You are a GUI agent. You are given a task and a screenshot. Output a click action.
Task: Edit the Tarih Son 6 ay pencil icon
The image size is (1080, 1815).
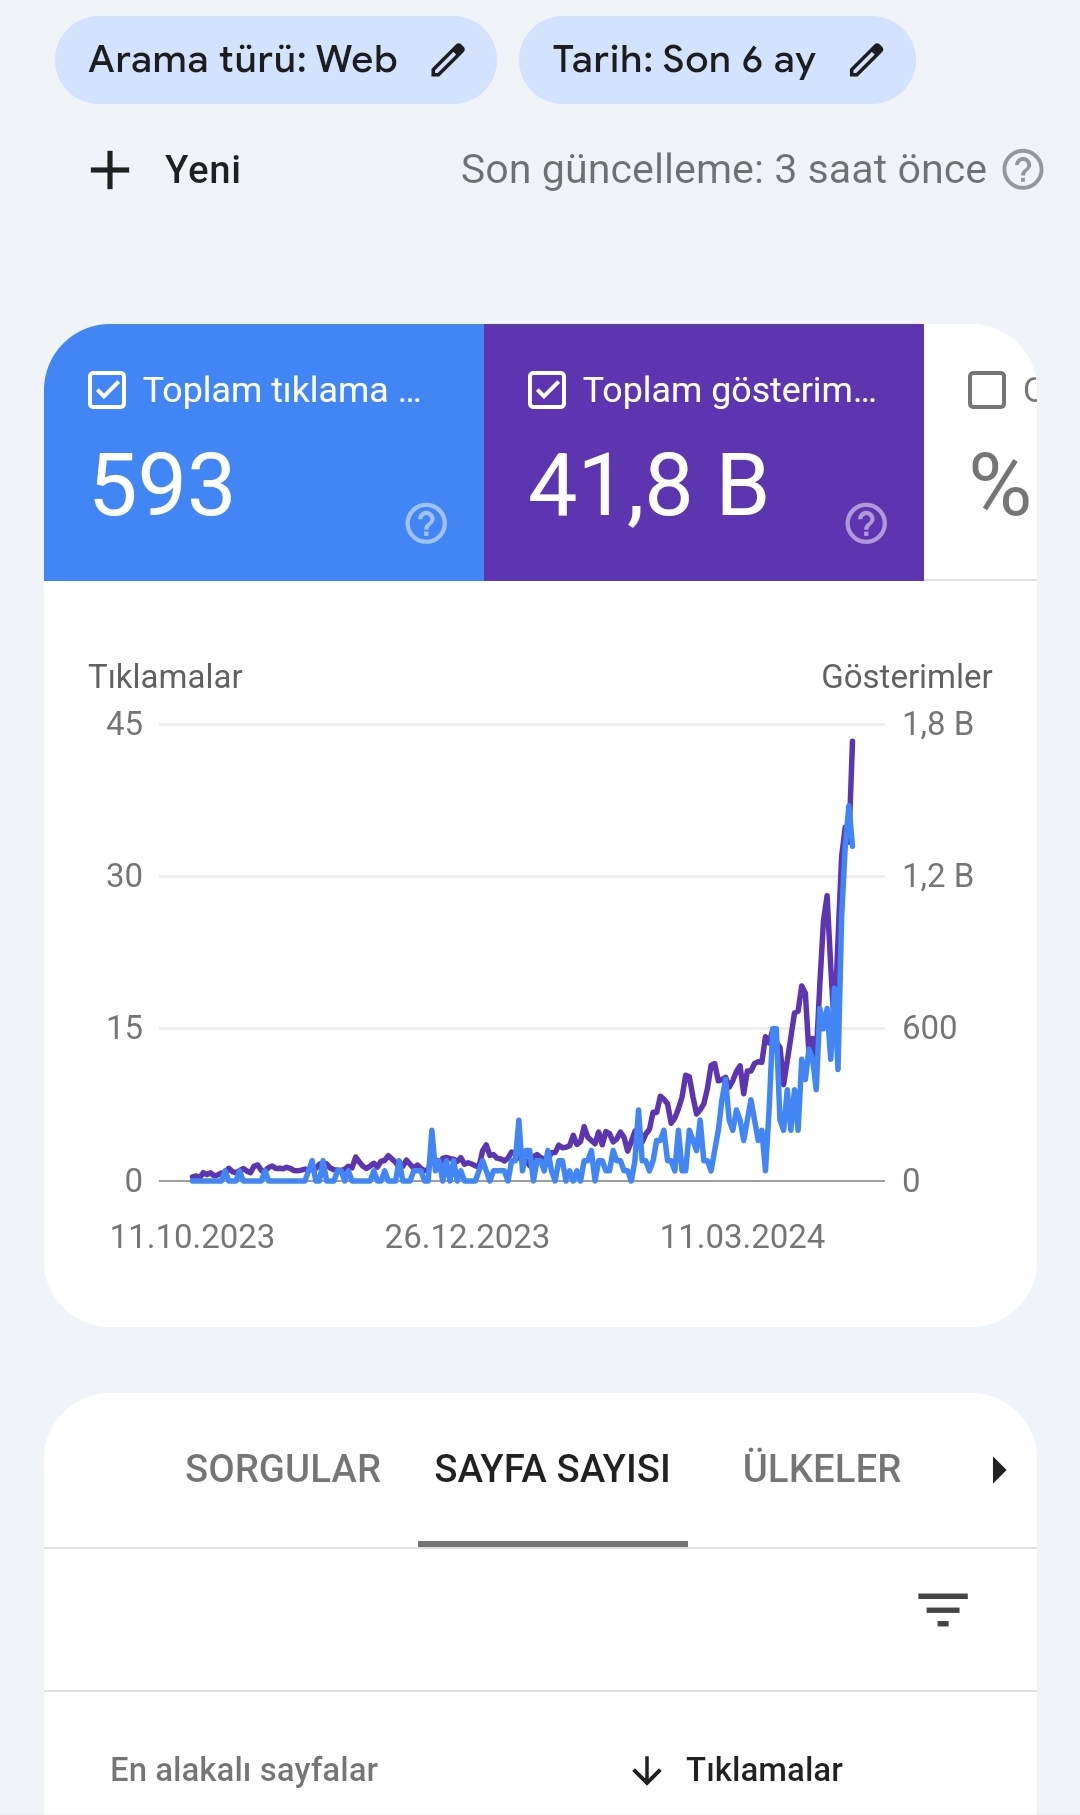pos(866,60)
